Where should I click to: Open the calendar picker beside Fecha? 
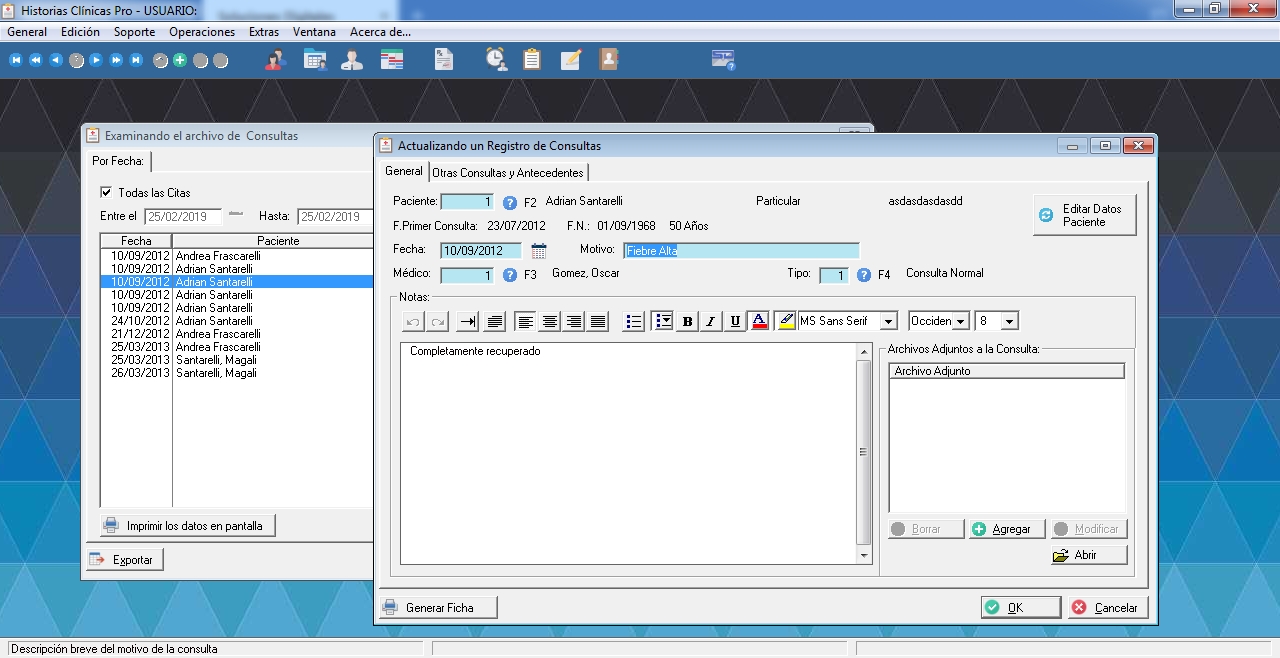(x=539, y=251)
